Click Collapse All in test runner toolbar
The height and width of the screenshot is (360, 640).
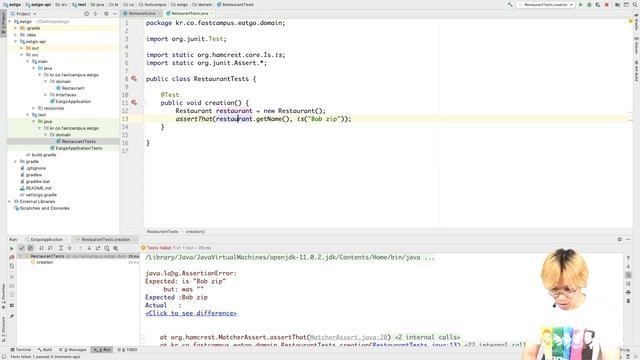click(x=69, y=248)
